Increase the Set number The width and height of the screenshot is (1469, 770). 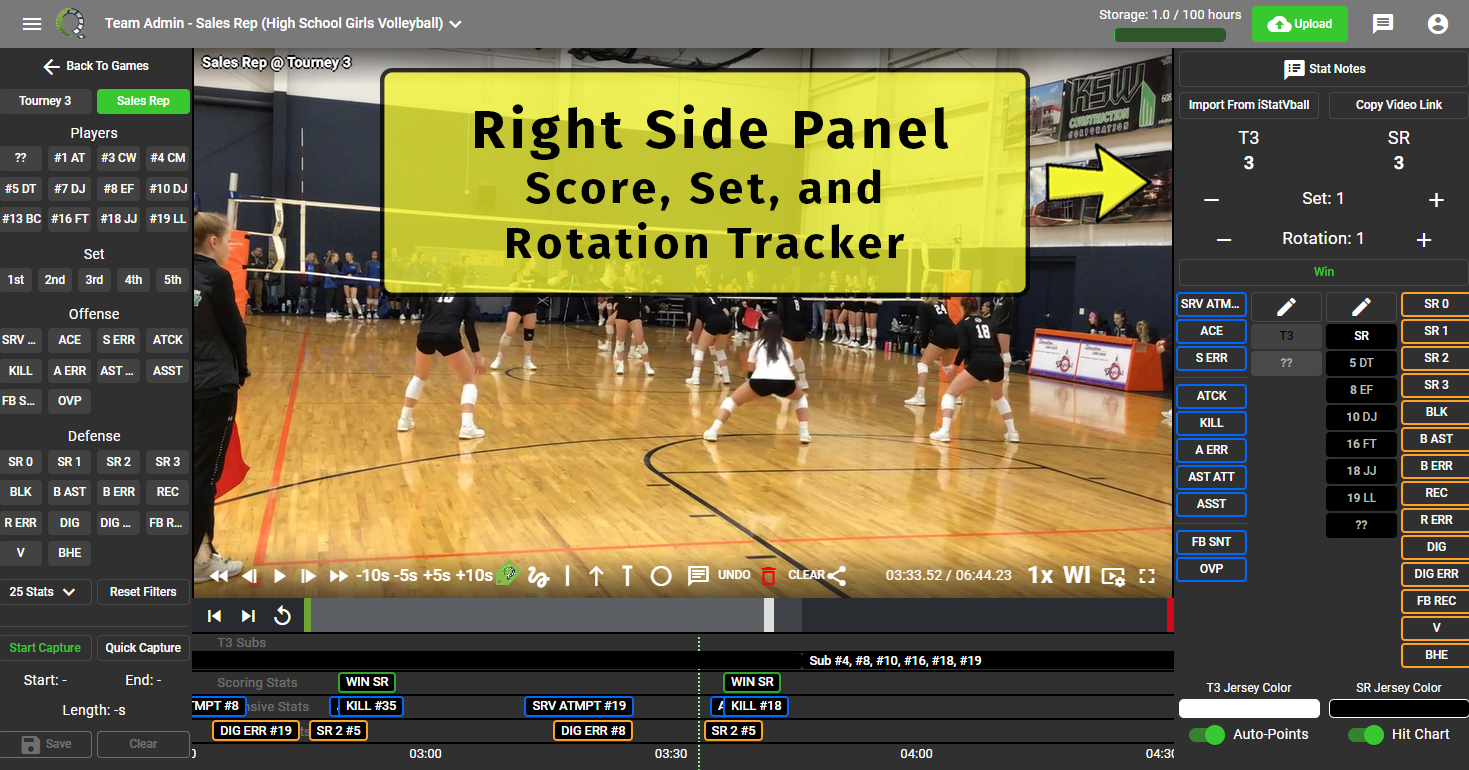[x=1436, y=200]
